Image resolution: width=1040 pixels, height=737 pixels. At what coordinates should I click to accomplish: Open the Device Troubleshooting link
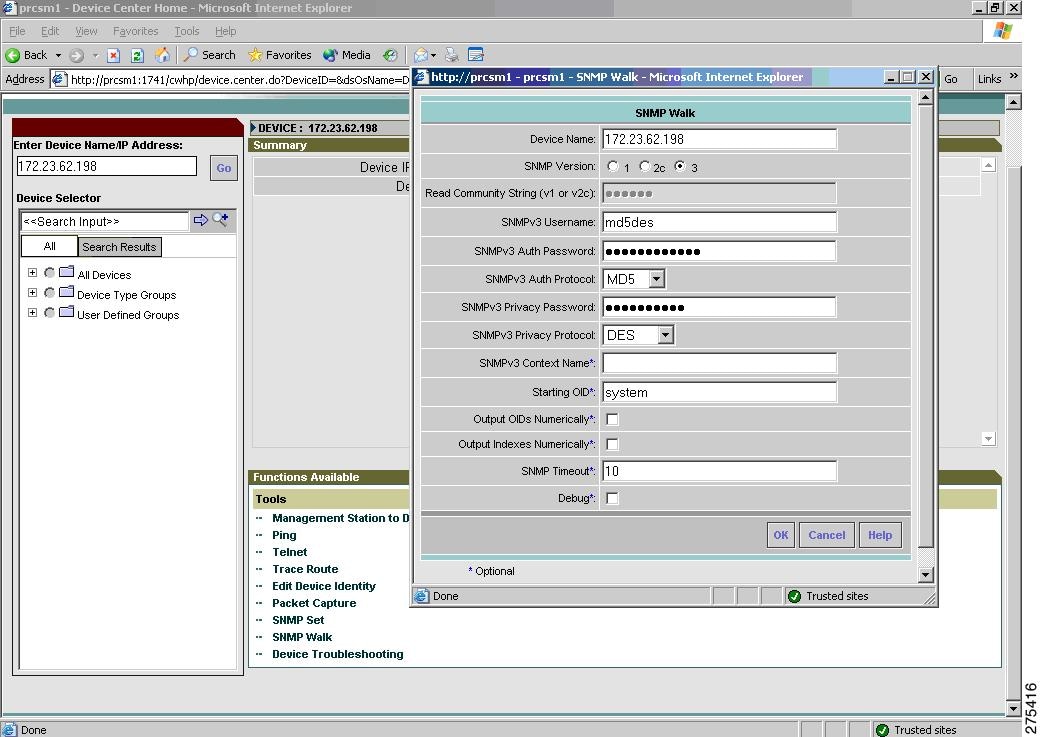tap(338, 654)
